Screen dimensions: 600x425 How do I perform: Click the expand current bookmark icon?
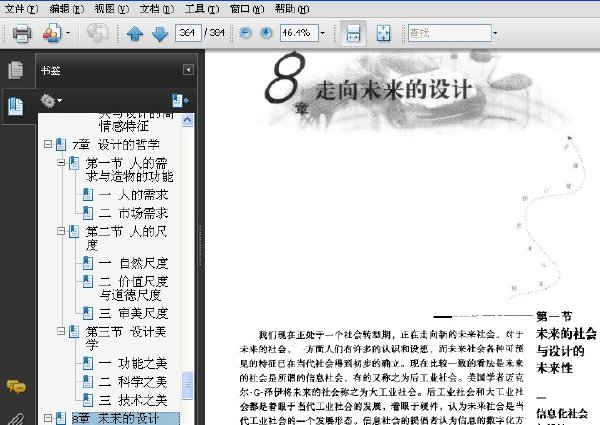180,101
